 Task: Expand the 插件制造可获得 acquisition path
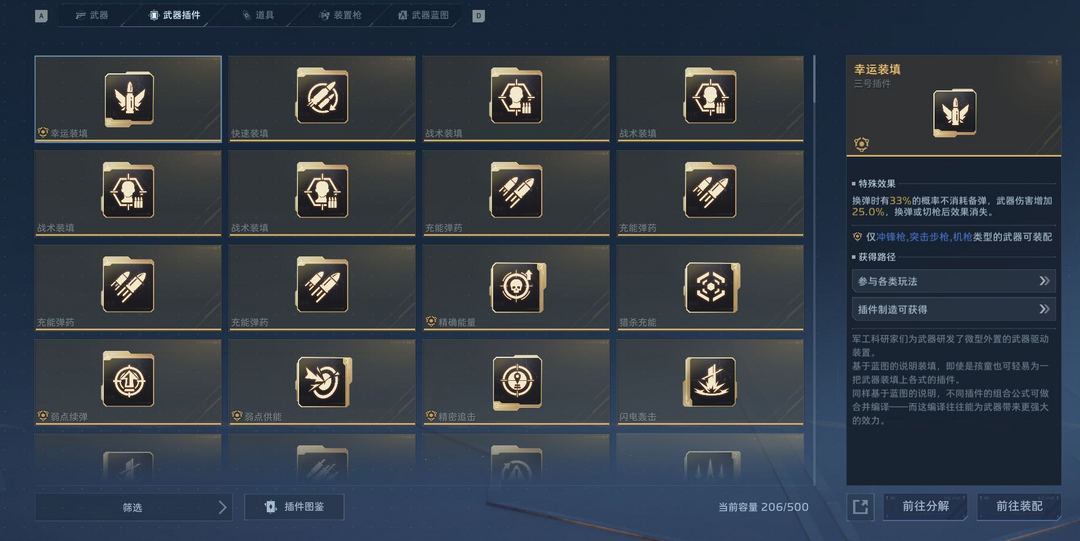pos(953,309)
